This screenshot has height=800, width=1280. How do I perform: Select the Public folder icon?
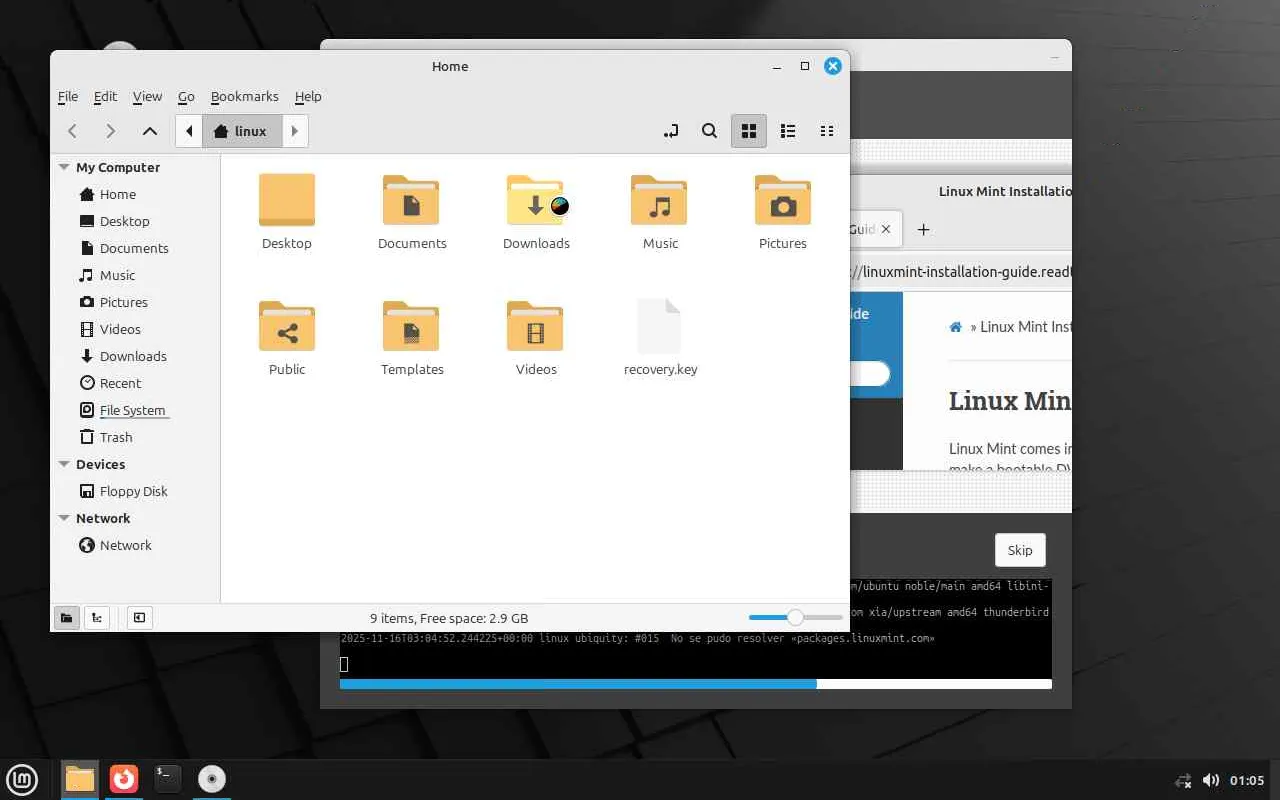(287, 326)
